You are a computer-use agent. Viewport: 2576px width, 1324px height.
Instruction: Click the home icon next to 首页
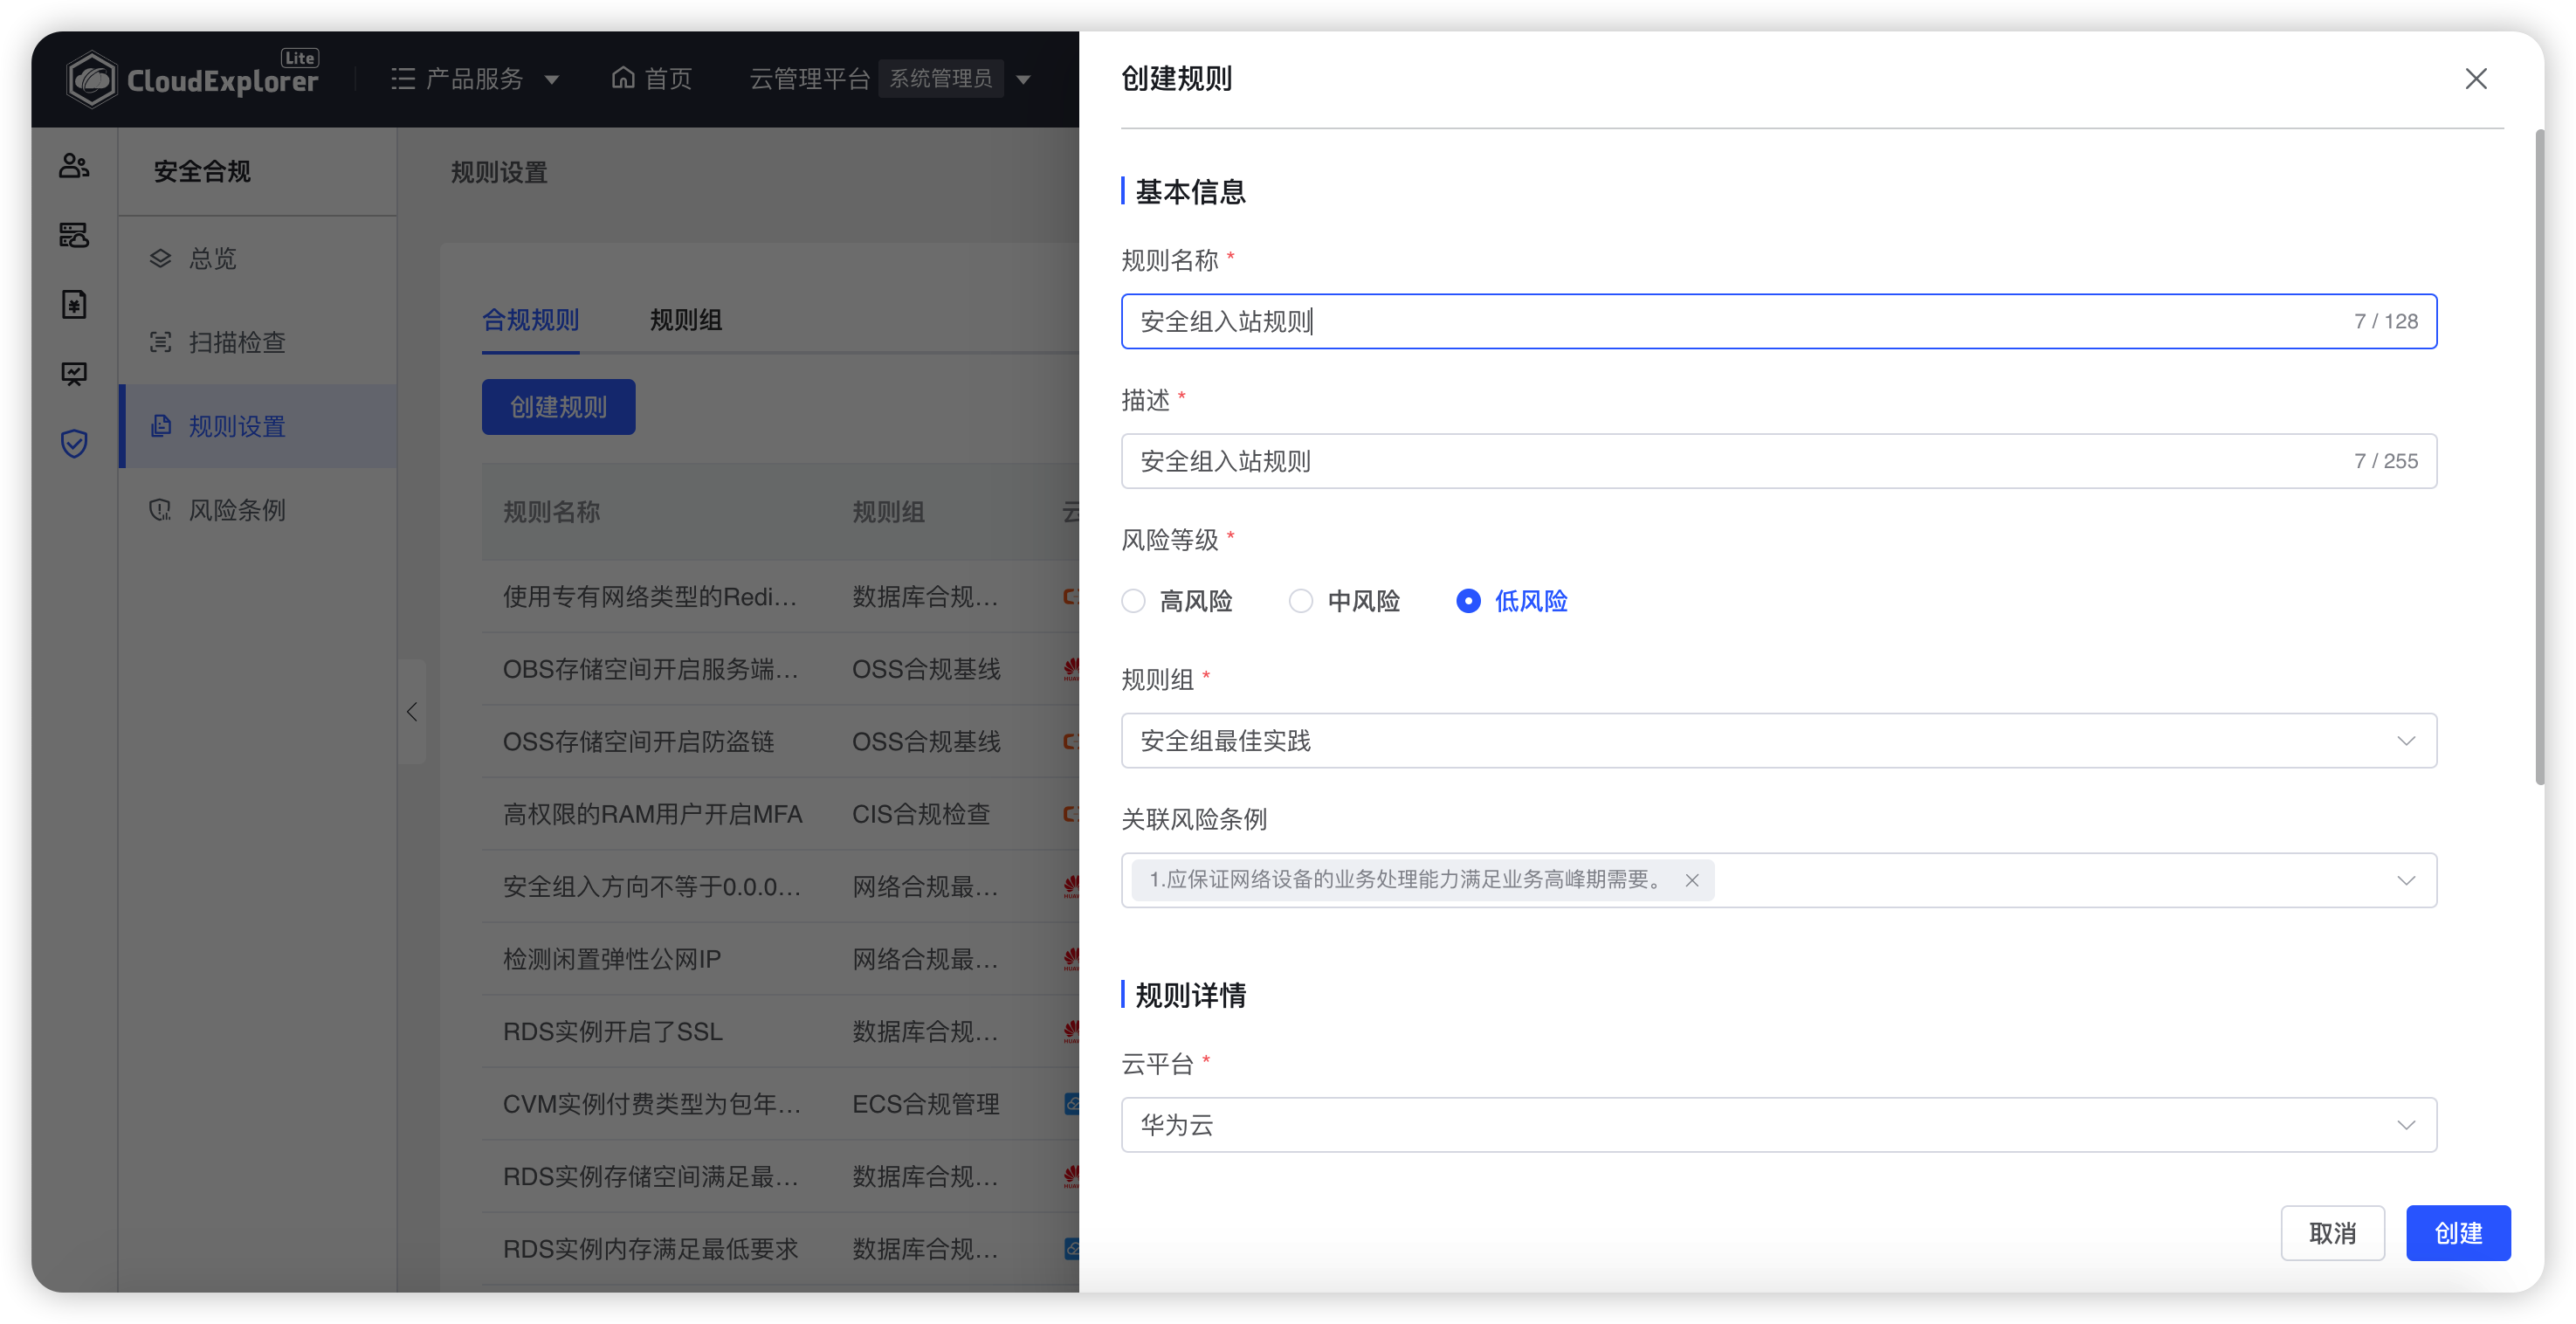[x=623, y=78]
